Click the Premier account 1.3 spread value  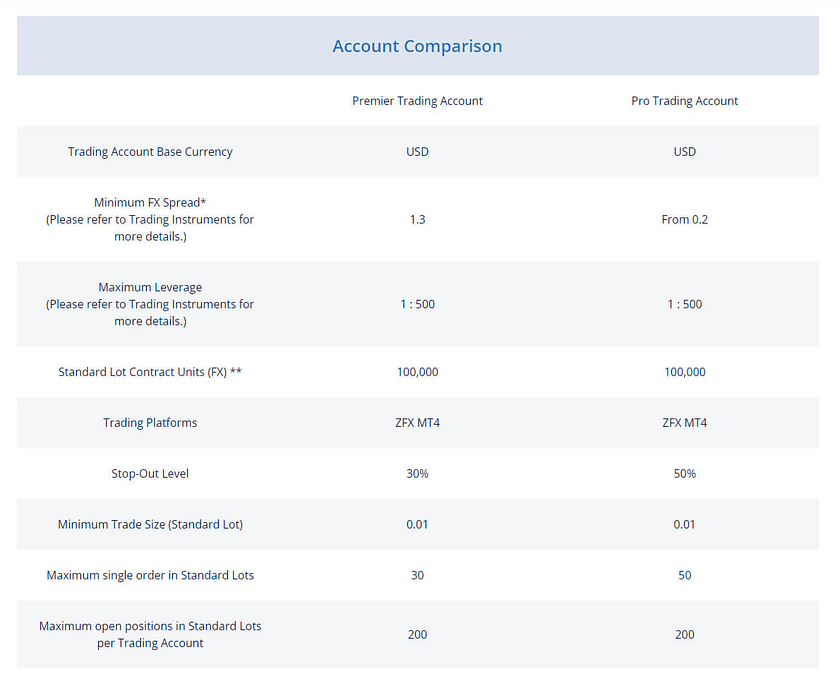pyautogui.click(x=417, y=219)
